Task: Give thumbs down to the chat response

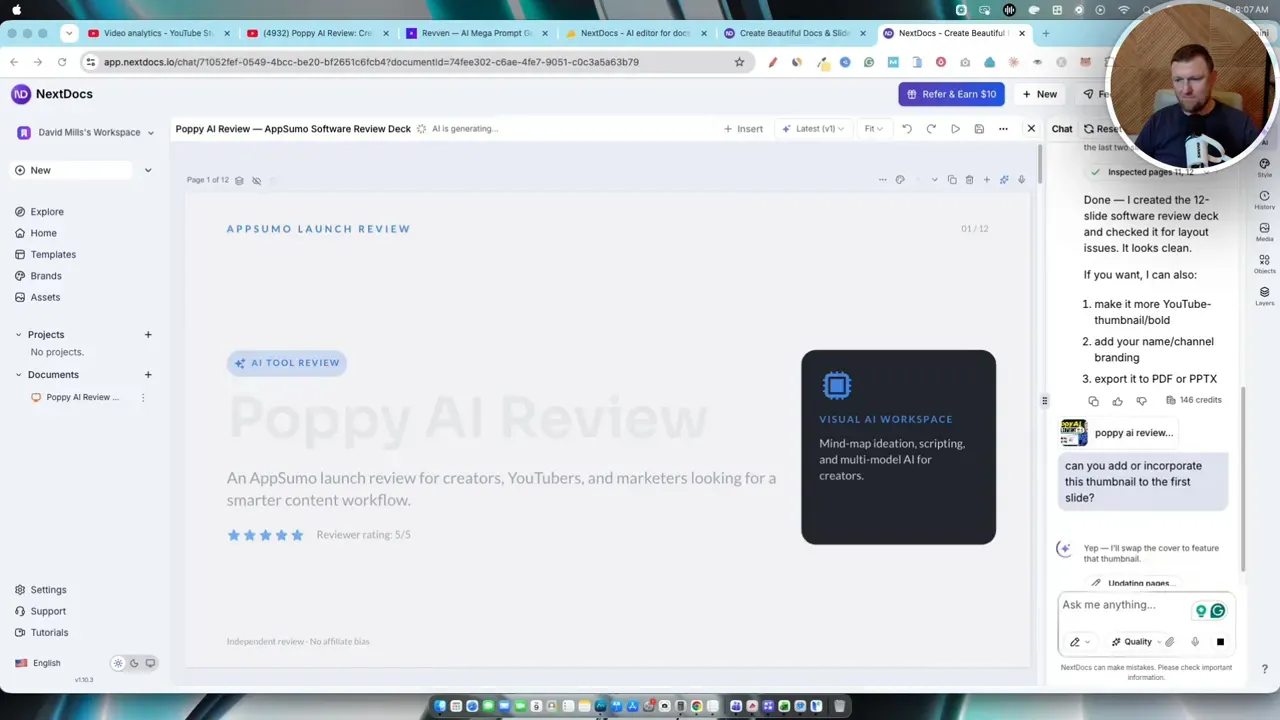Action: 1141,401
